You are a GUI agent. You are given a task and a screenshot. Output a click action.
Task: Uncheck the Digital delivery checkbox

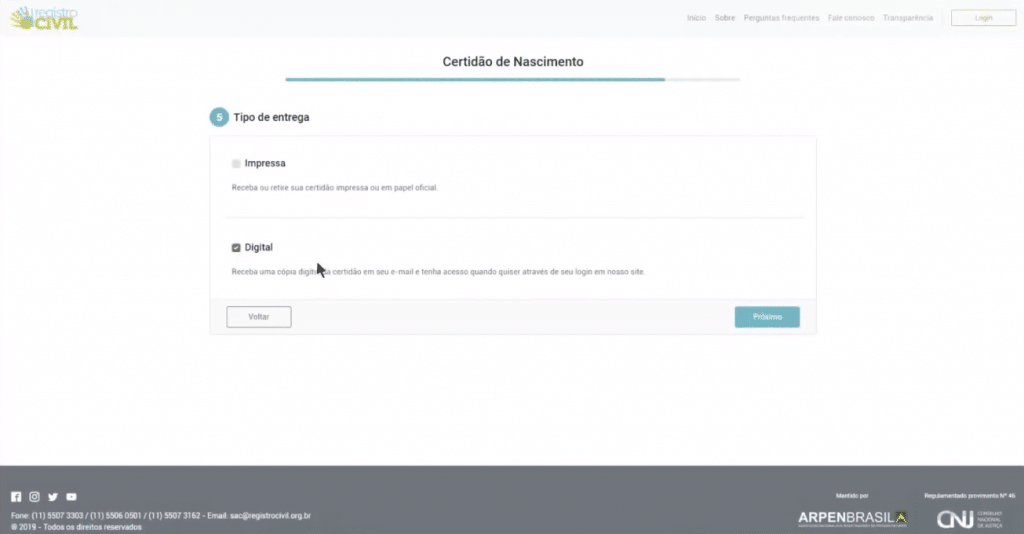(x=236, y=247)
